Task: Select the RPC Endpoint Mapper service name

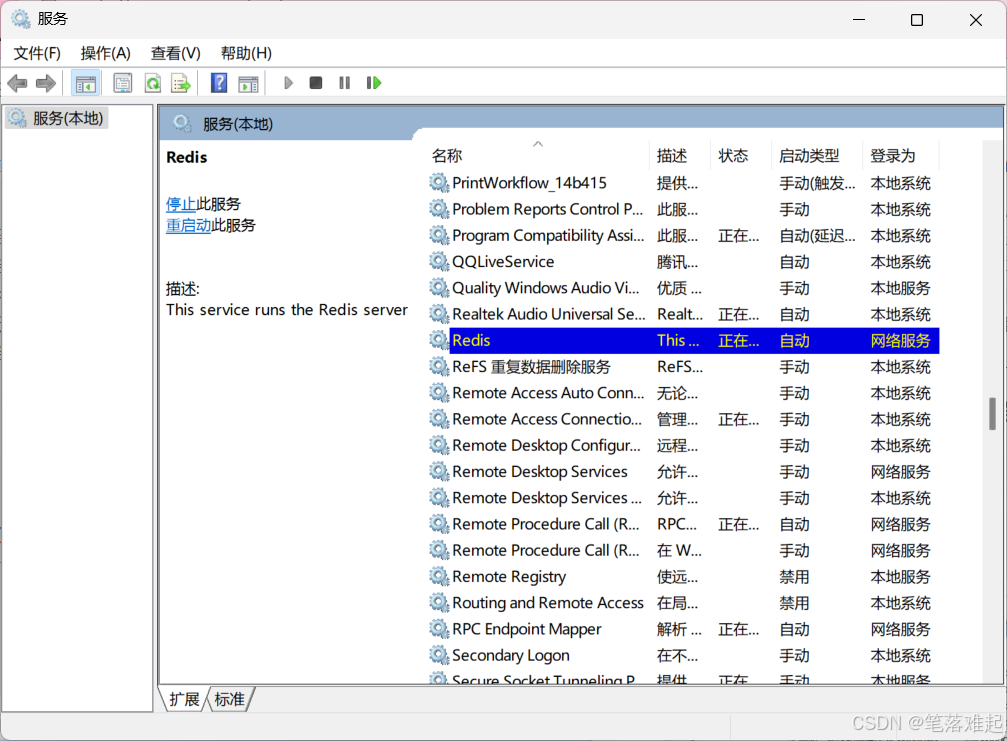Action: point(527,629)
